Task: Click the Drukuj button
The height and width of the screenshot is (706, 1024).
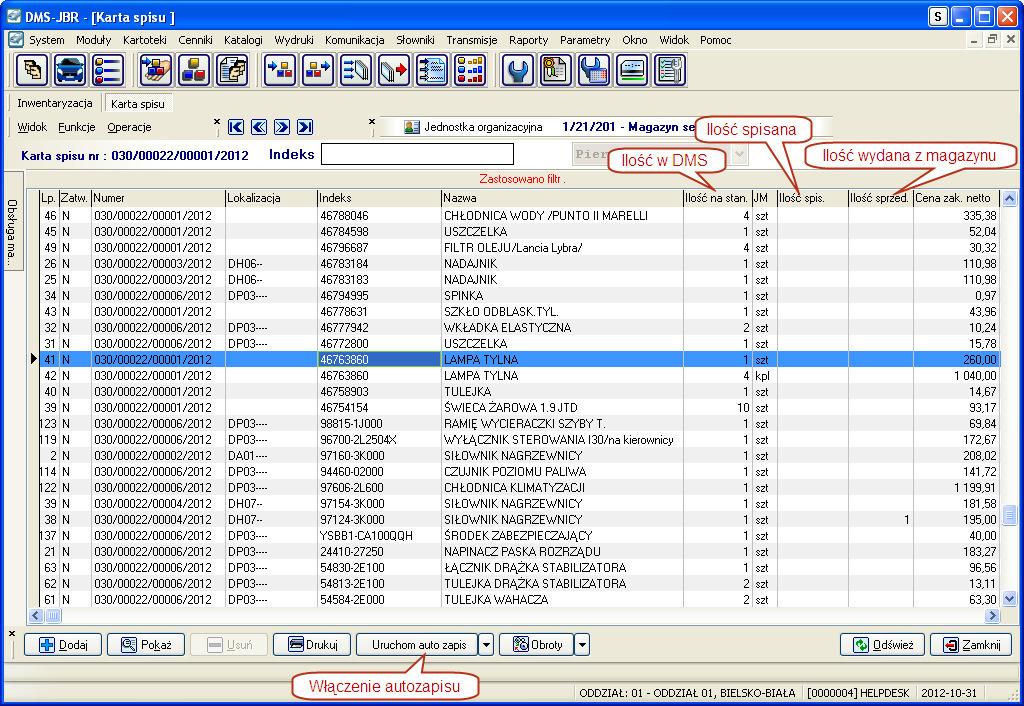Action: click(x=312, y=645)
